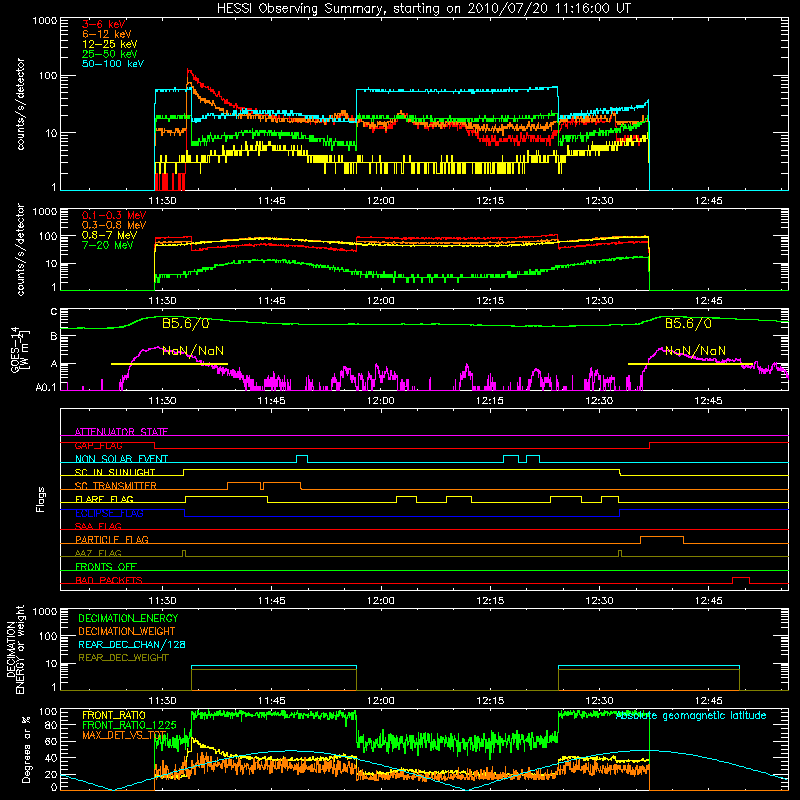
Task: Click the 12:15 tick label under the top counts panel
Action: (x=490, y=201)
